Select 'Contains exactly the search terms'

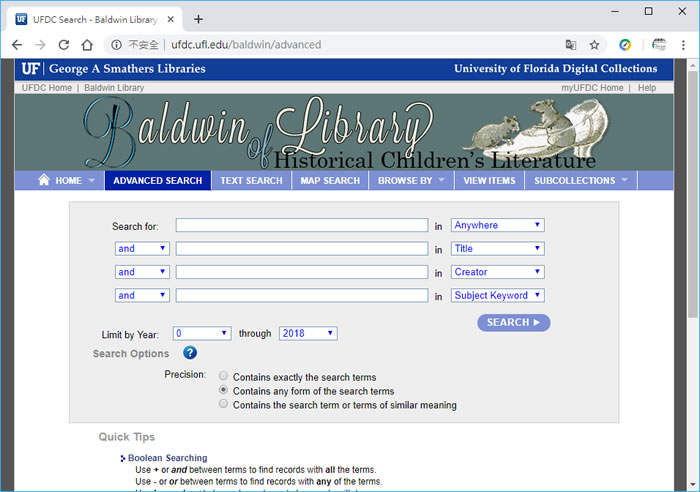click(223, 376)
